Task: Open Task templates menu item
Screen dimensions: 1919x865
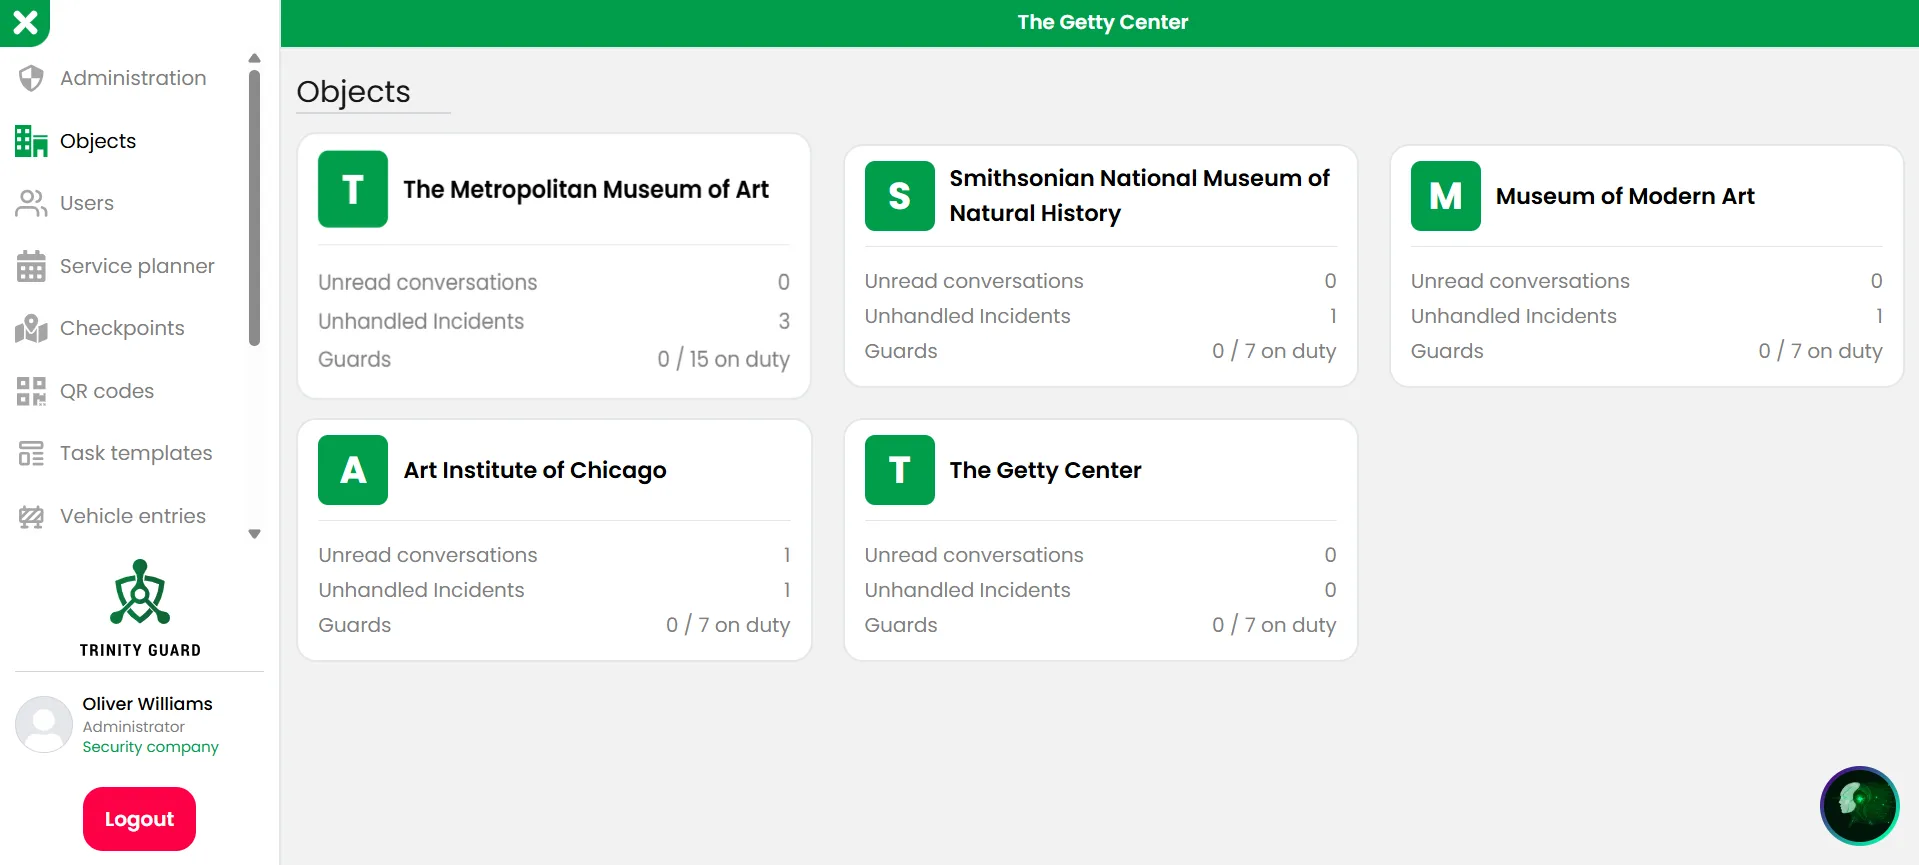Action: coord(136,453)
